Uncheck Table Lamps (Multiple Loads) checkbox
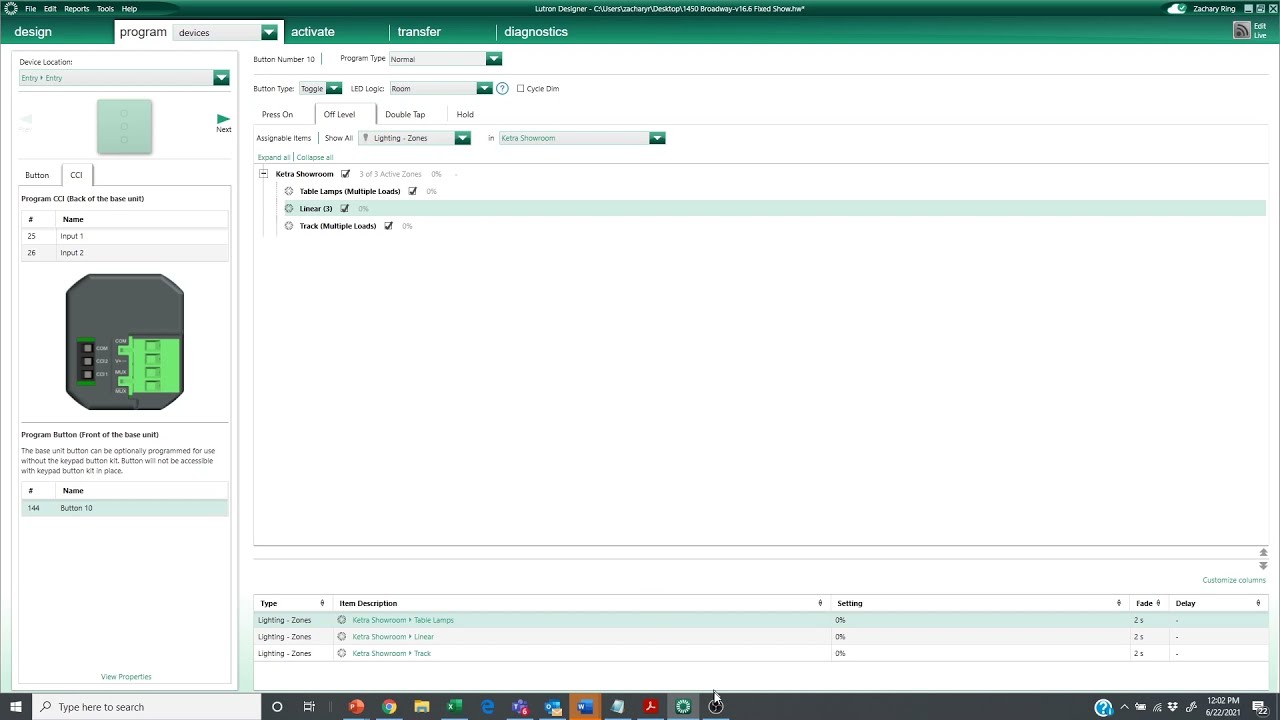 click(412, 191)
